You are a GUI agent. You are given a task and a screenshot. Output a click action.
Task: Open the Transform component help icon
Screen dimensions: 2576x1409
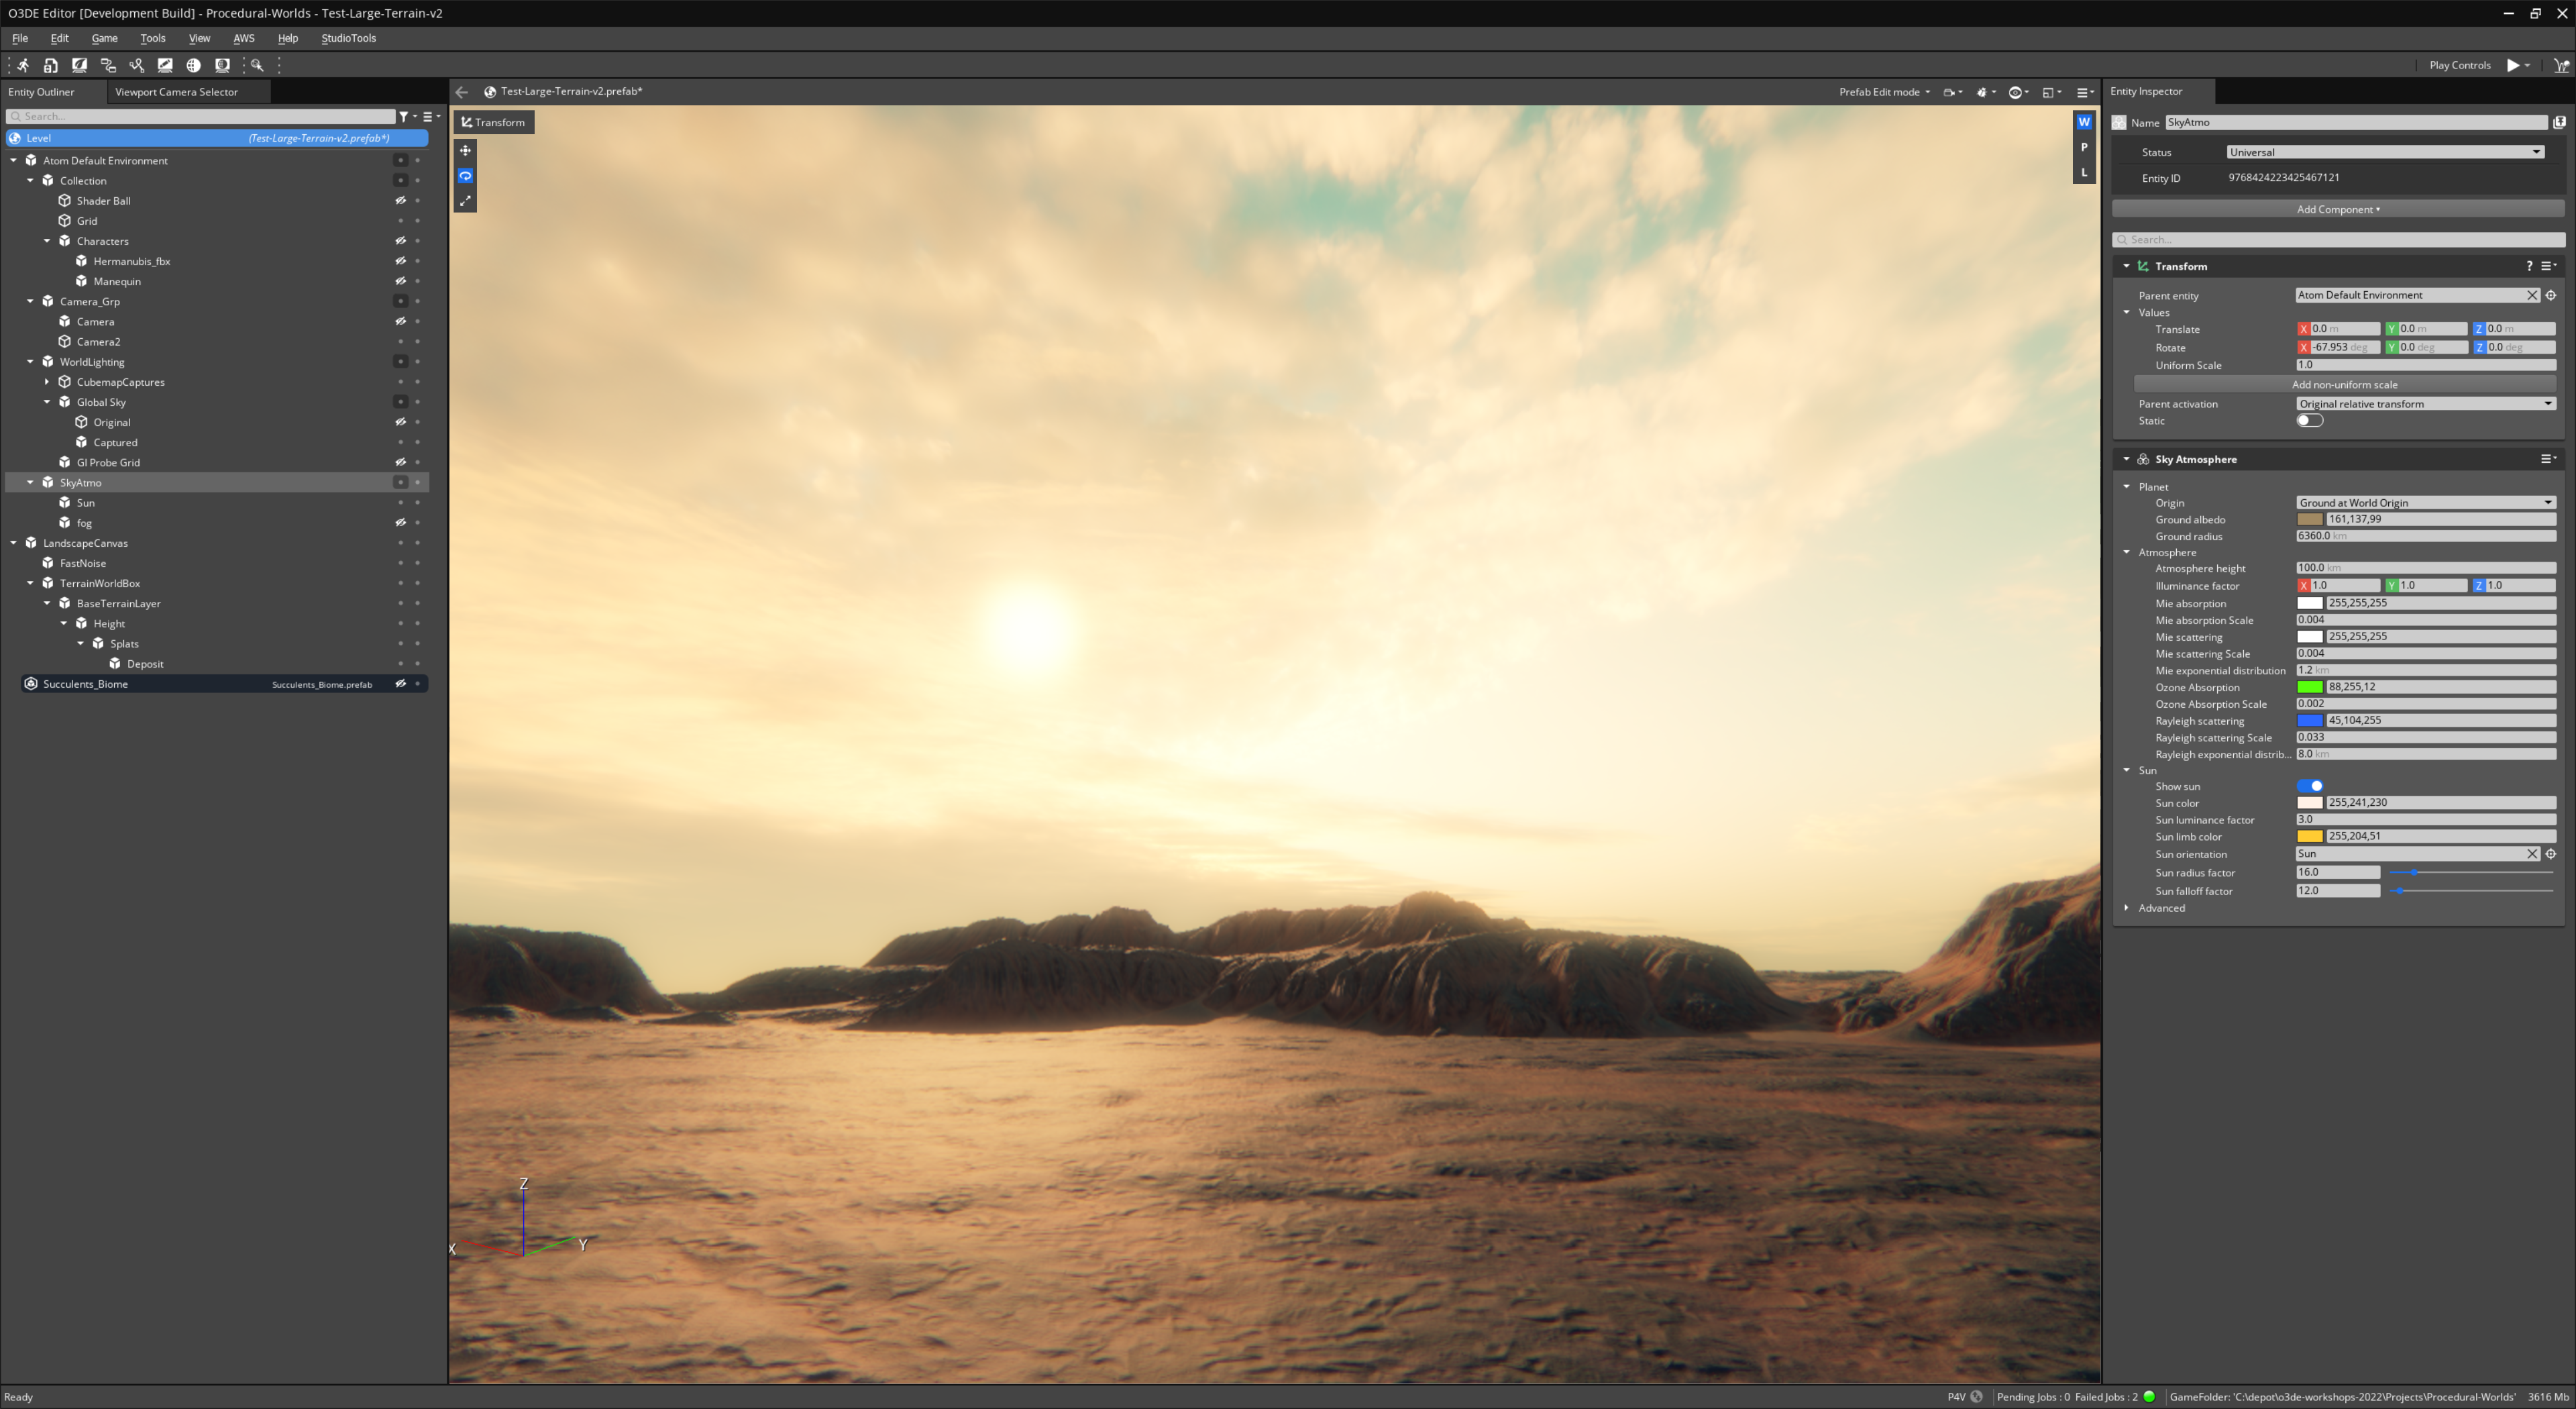click(2529, 266)
